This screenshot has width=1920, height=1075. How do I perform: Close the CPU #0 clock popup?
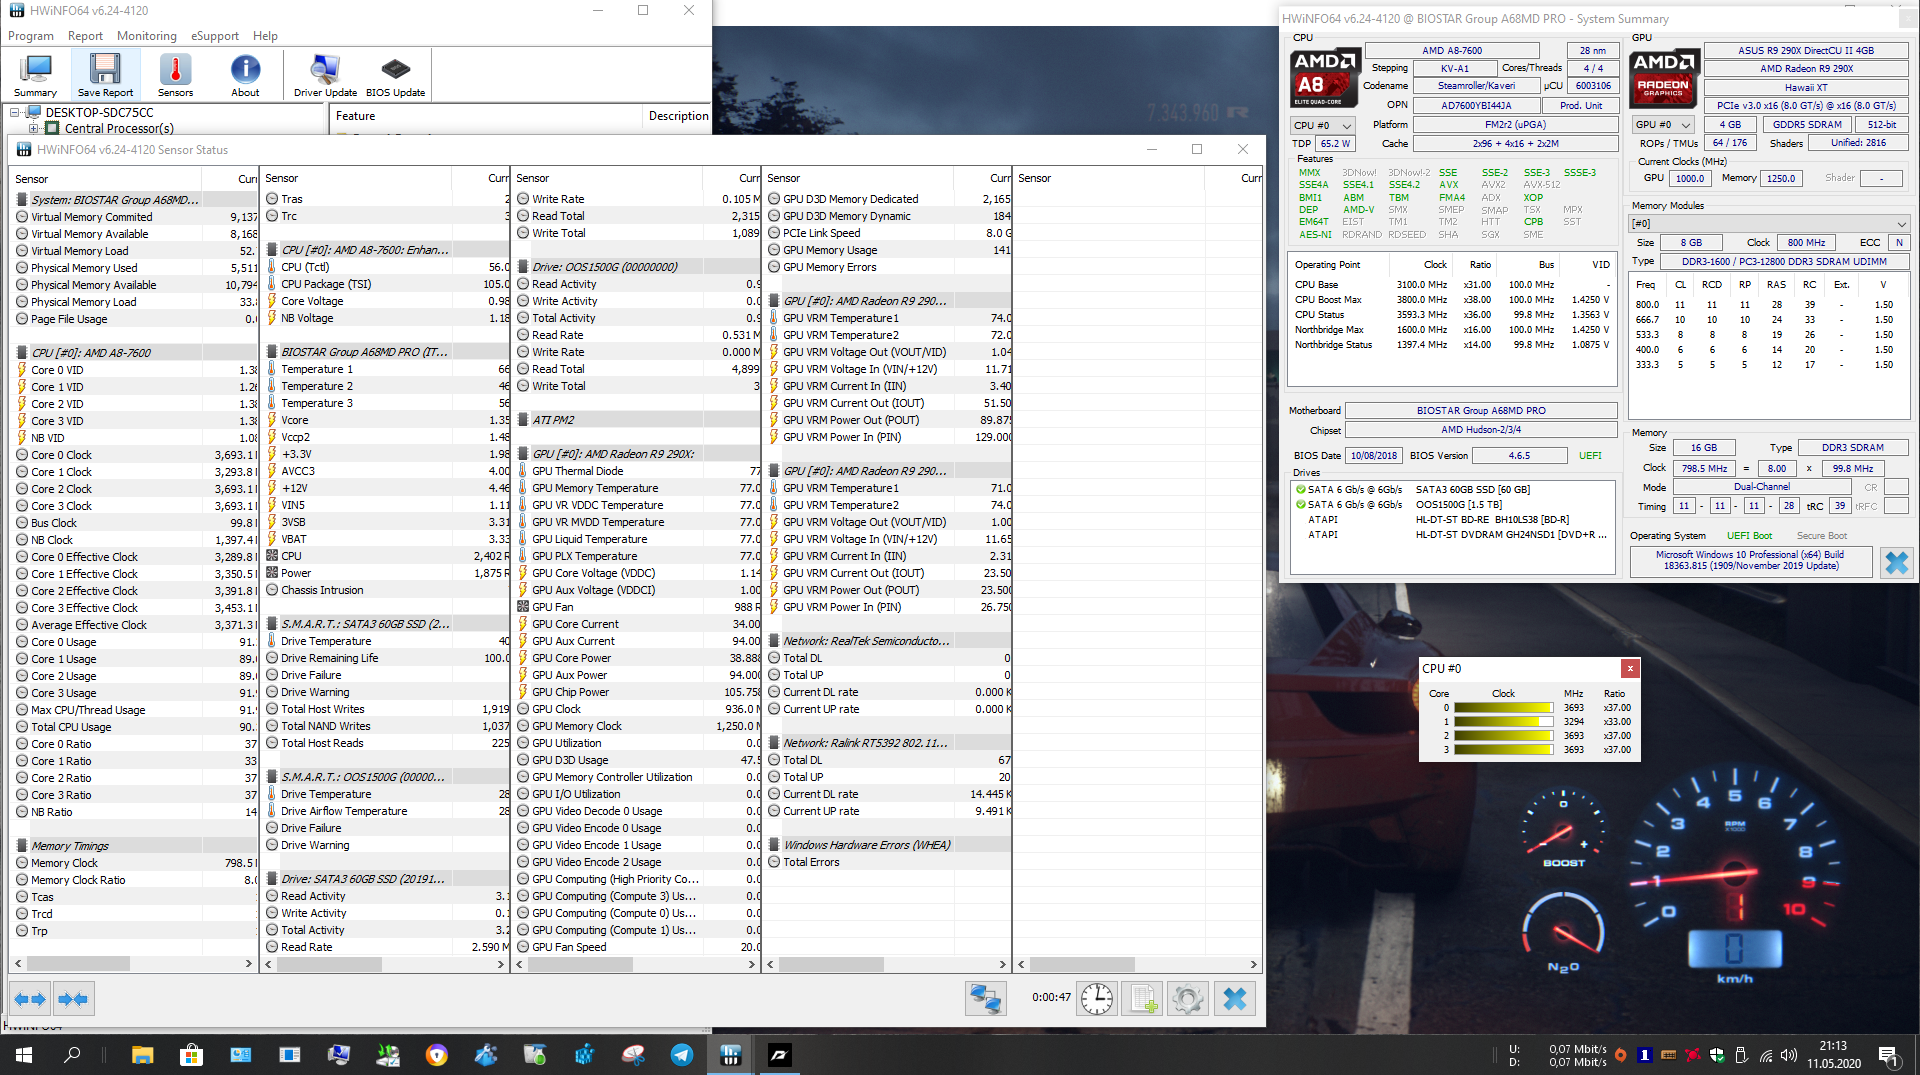tap(1630, 668)
